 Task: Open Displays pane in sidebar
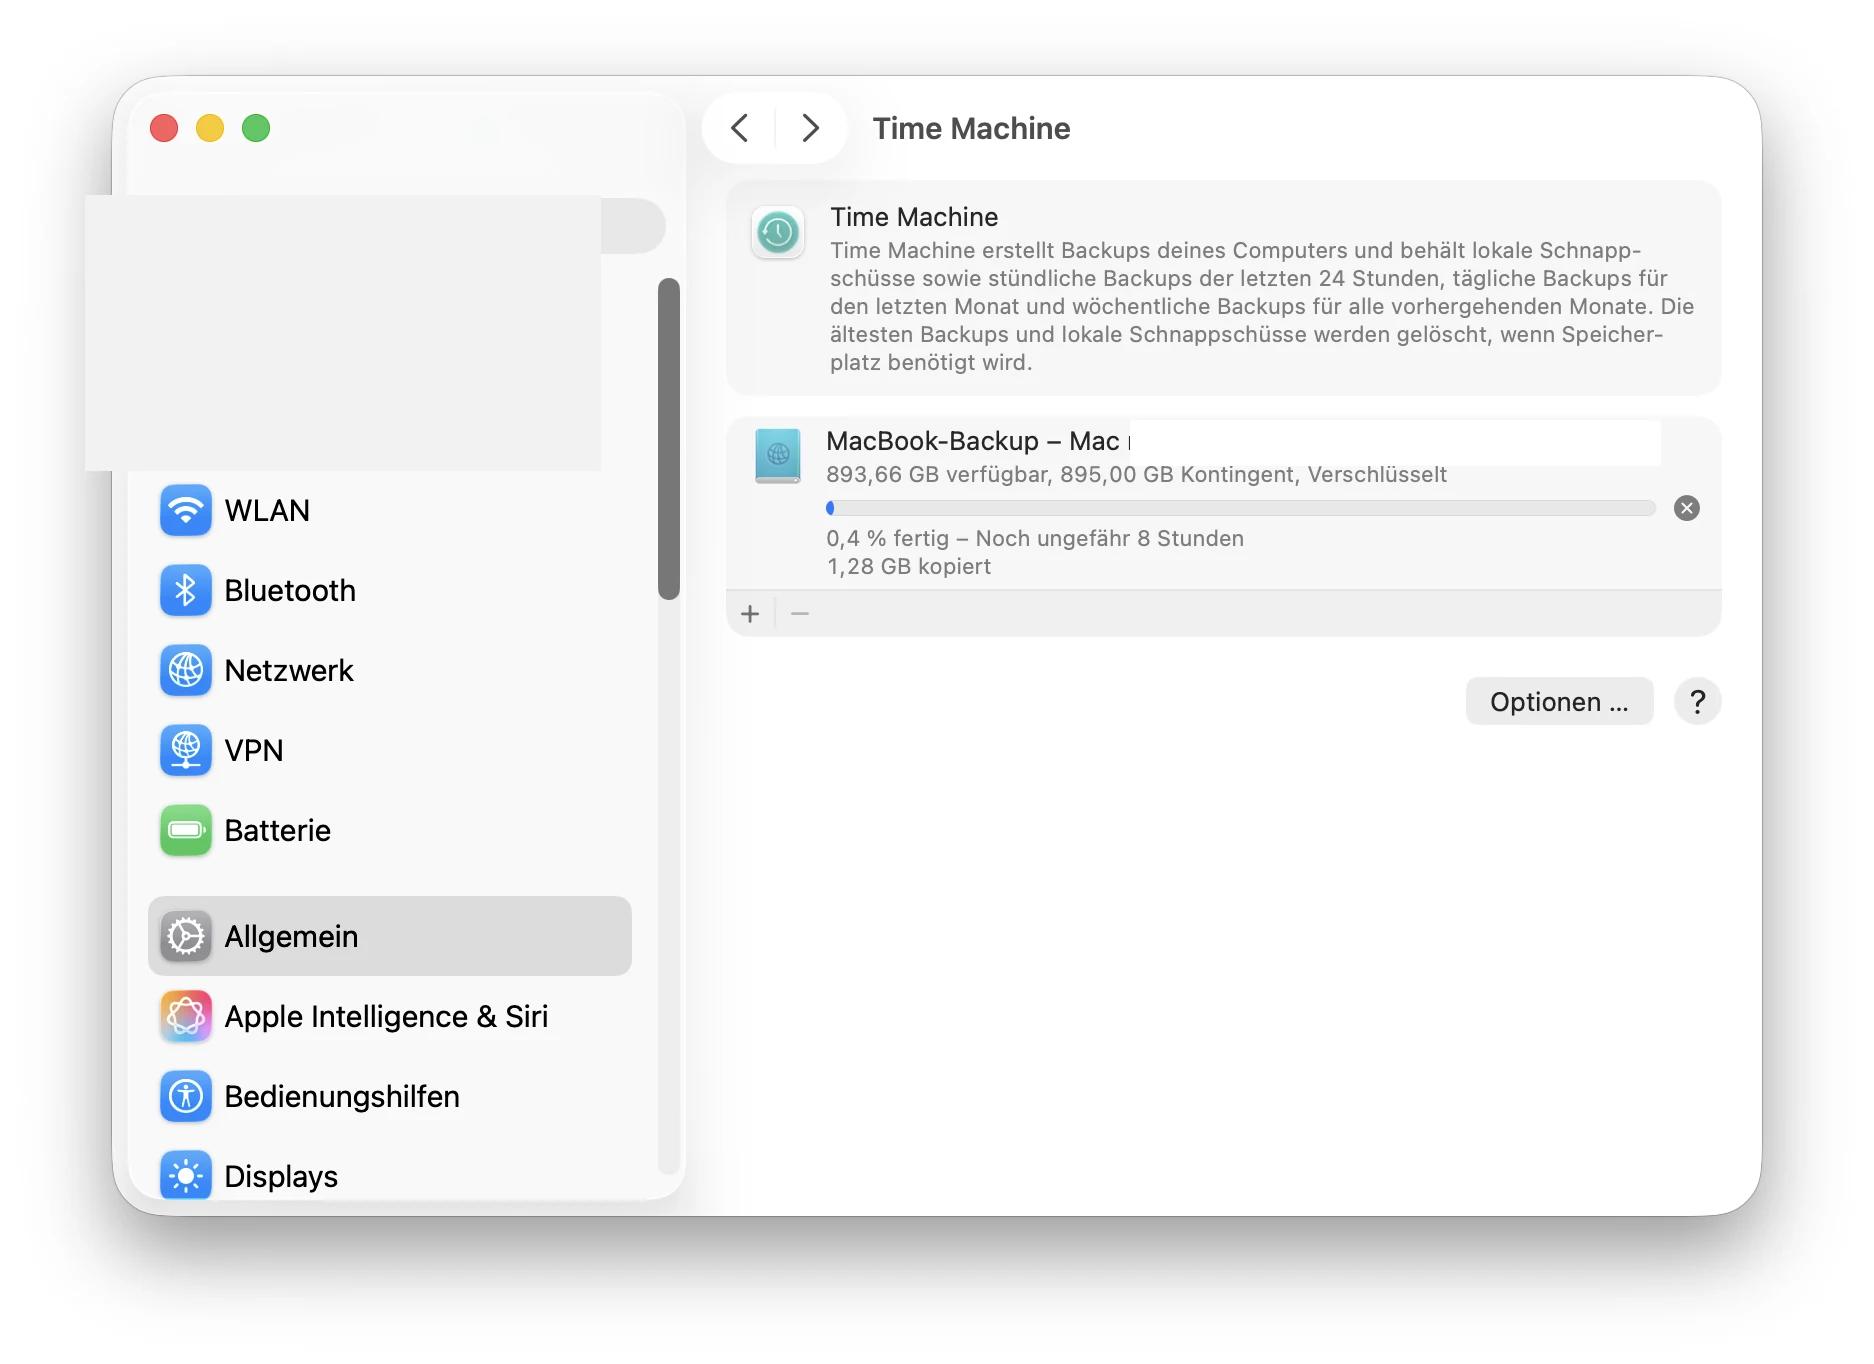[x=390, y=1175]
